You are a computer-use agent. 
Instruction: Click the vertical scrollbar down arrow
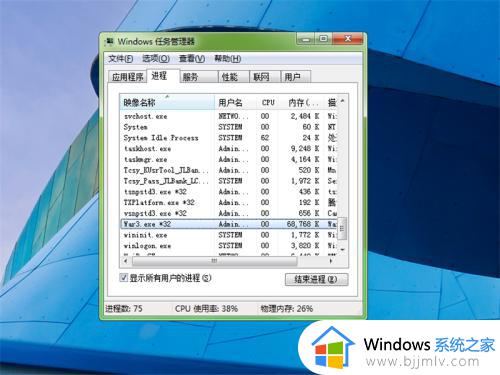point(343,250)
